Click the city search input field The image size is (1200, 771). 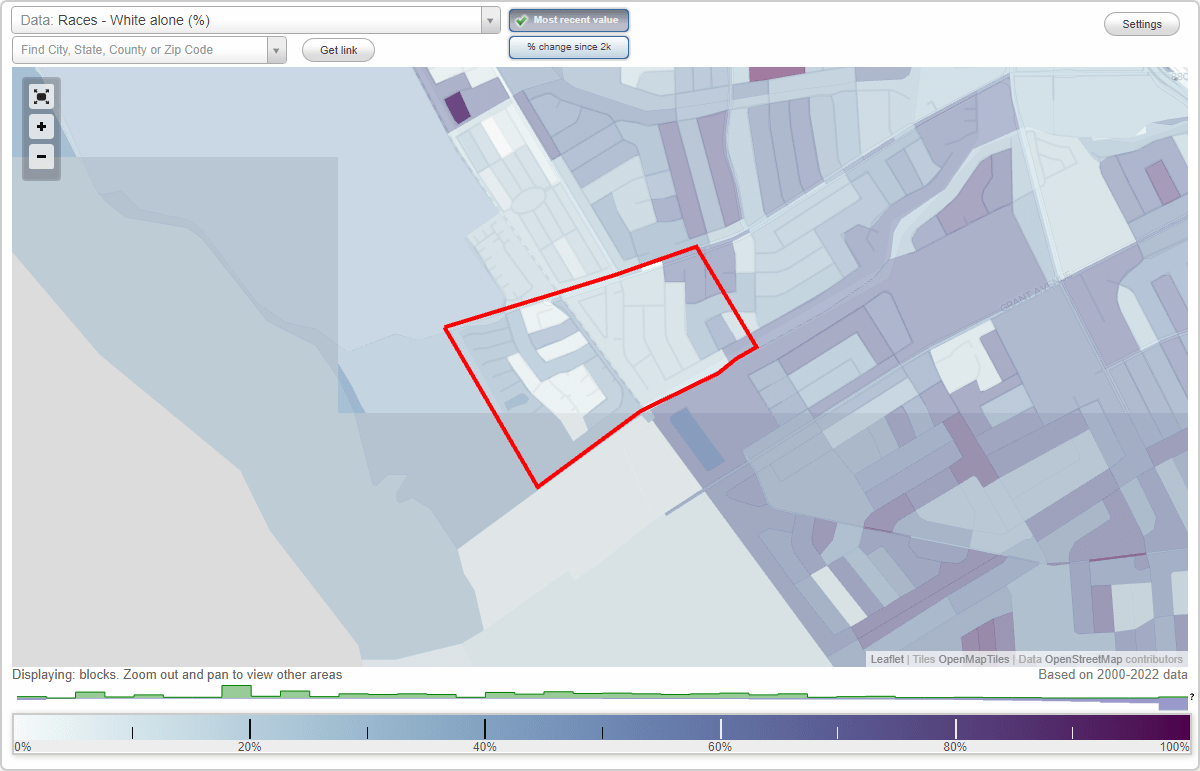(140, 49)
